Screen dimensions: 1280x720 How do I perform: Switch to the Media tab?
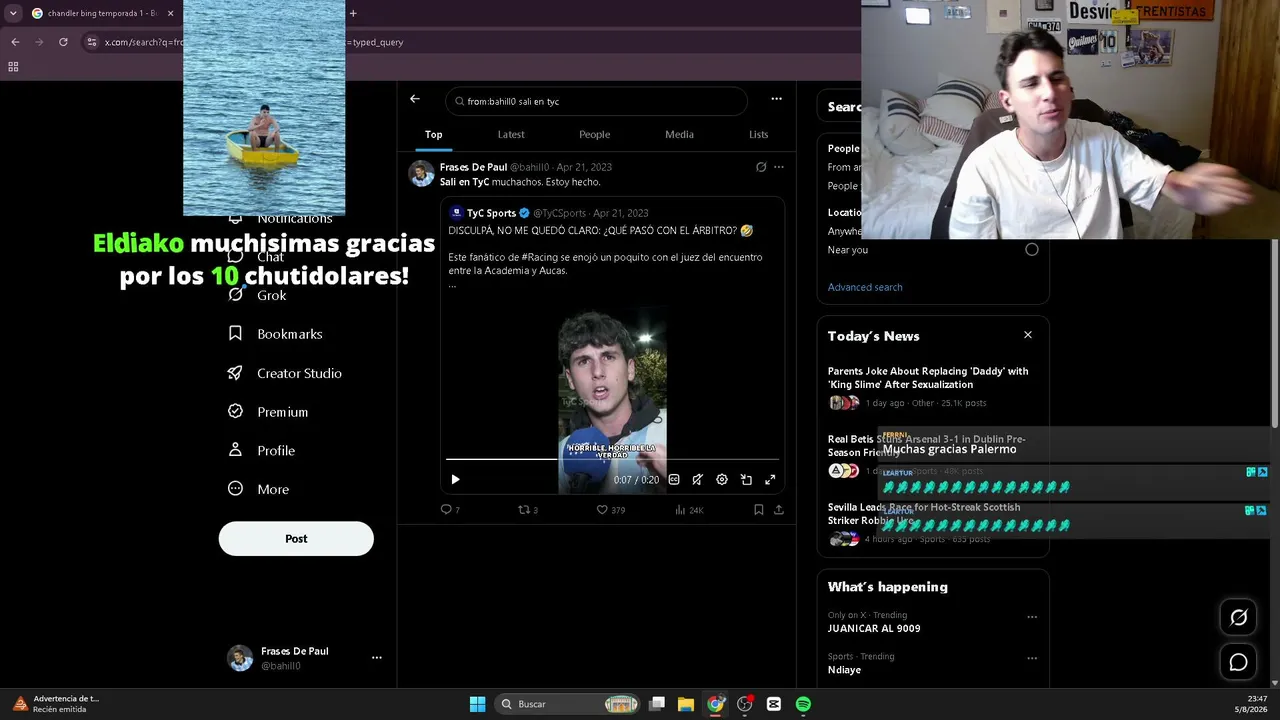tap(679, 135)
